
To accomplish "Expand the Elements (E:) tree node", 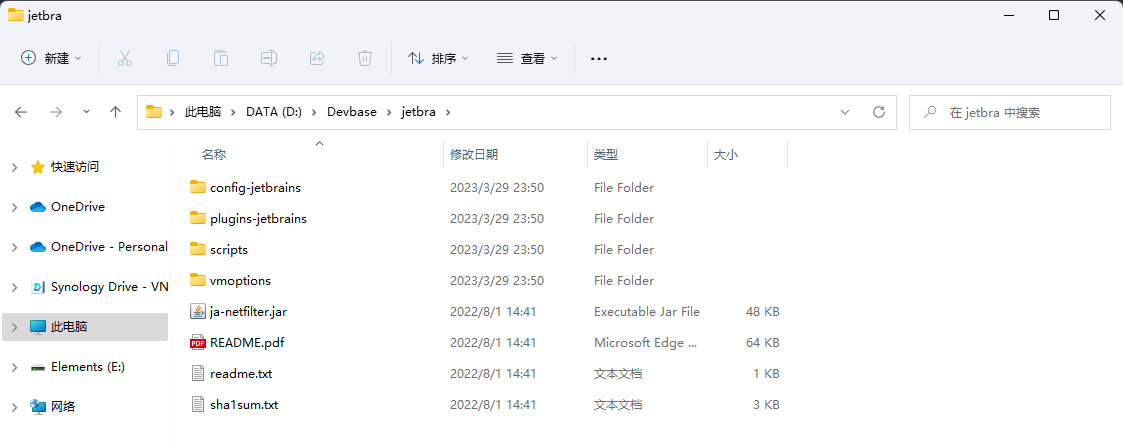I will click(x=15, y=367).
